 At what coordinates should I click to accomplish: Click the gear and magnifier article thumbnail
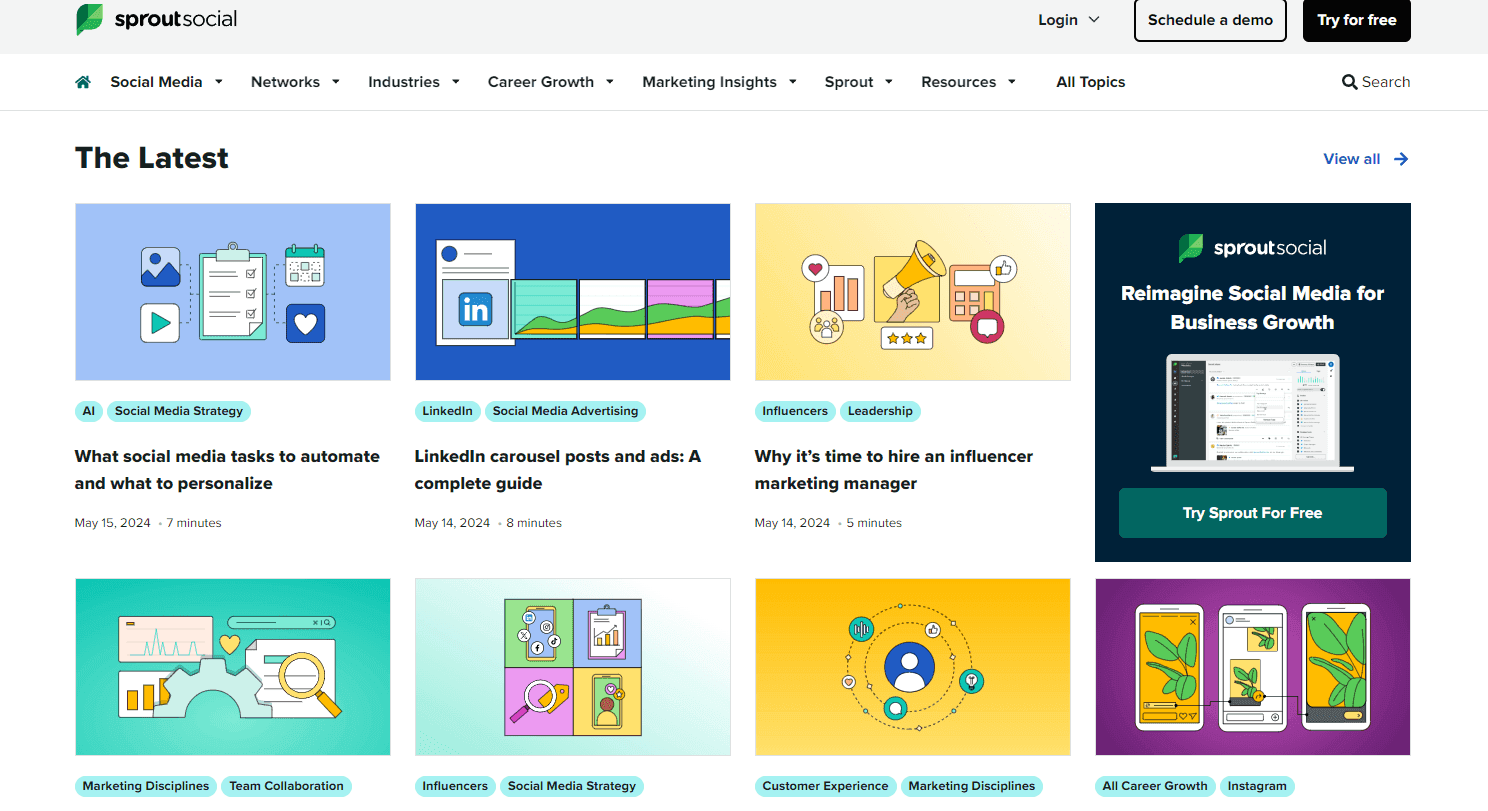tap(233, 667)
